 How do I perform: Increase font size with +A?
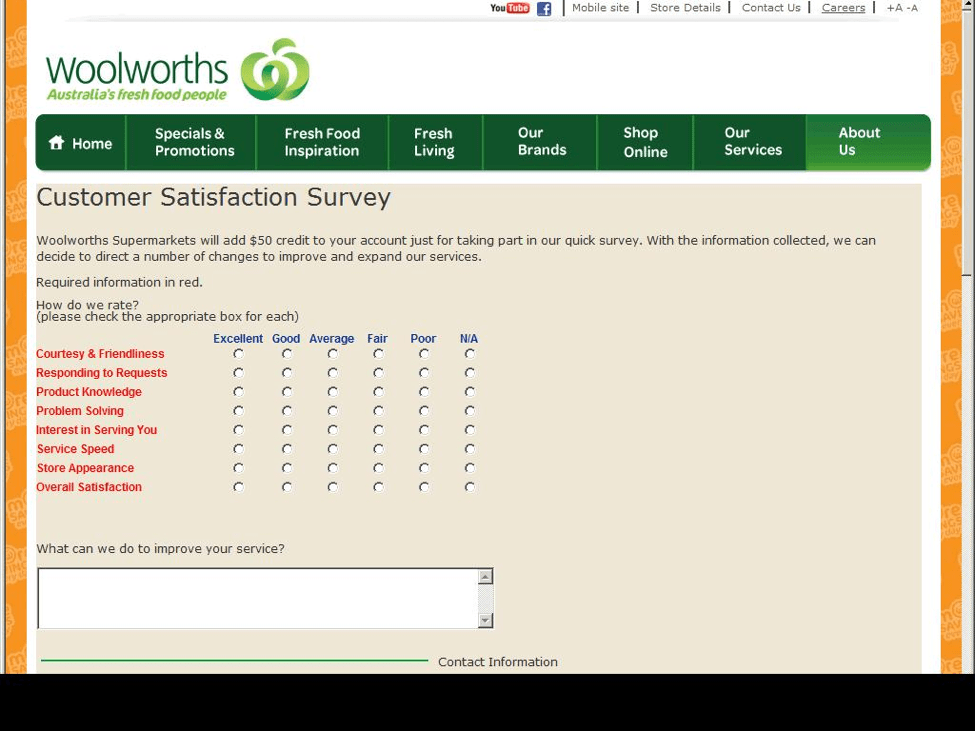894,8
